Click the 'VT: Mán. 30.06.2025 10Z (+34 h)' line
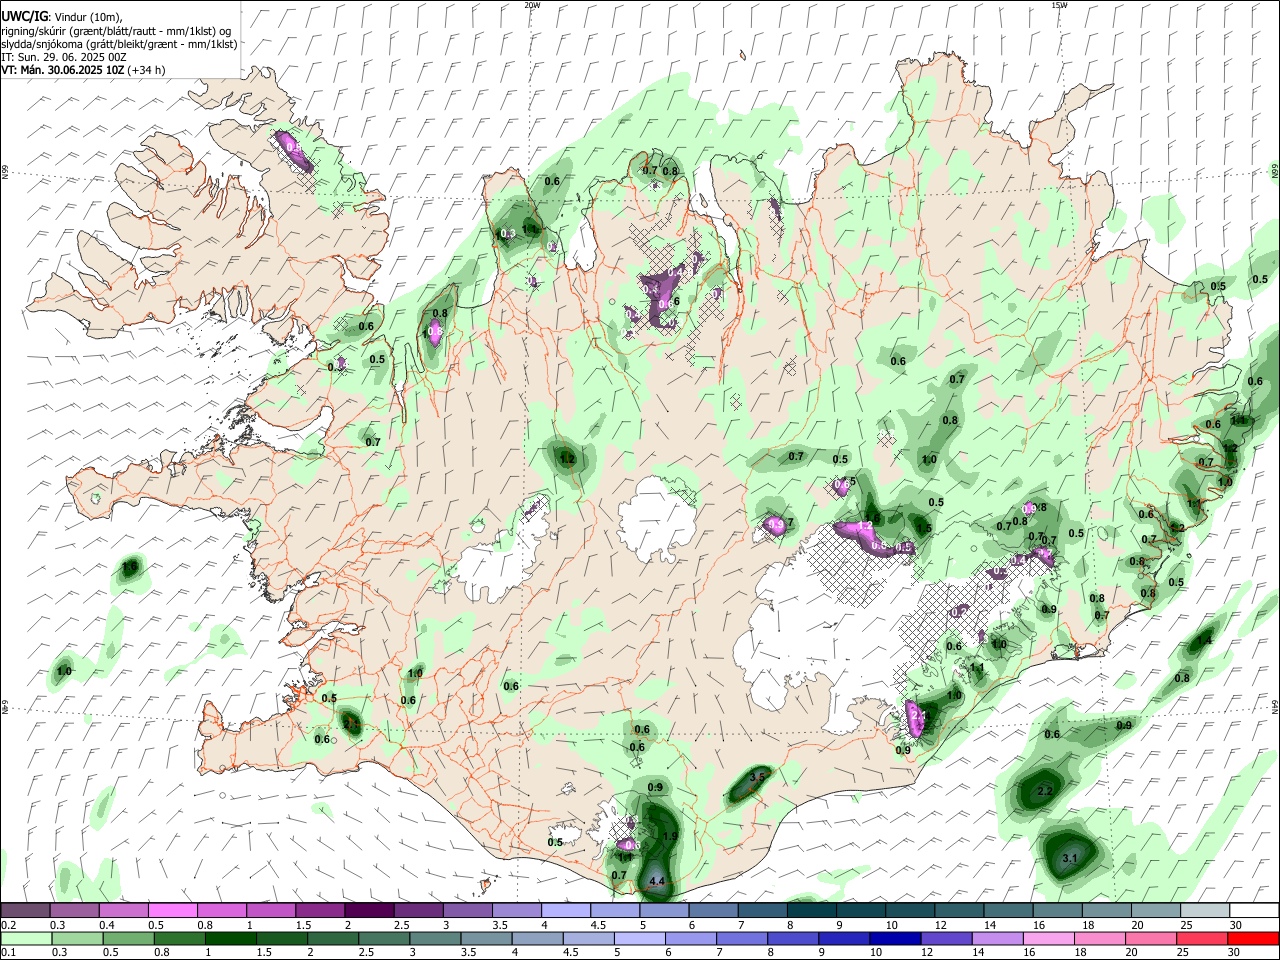Viewport: 1280px width, 960px height. 84,70
